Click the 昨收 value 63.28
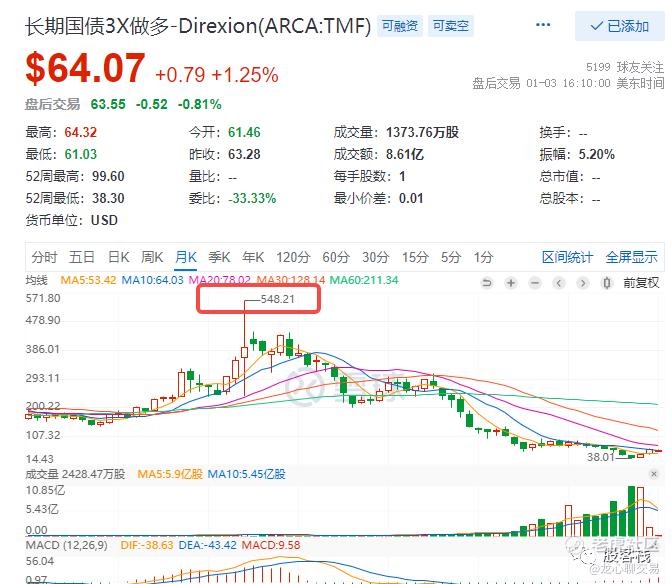 pyautogui.click(x=244, y=154)
